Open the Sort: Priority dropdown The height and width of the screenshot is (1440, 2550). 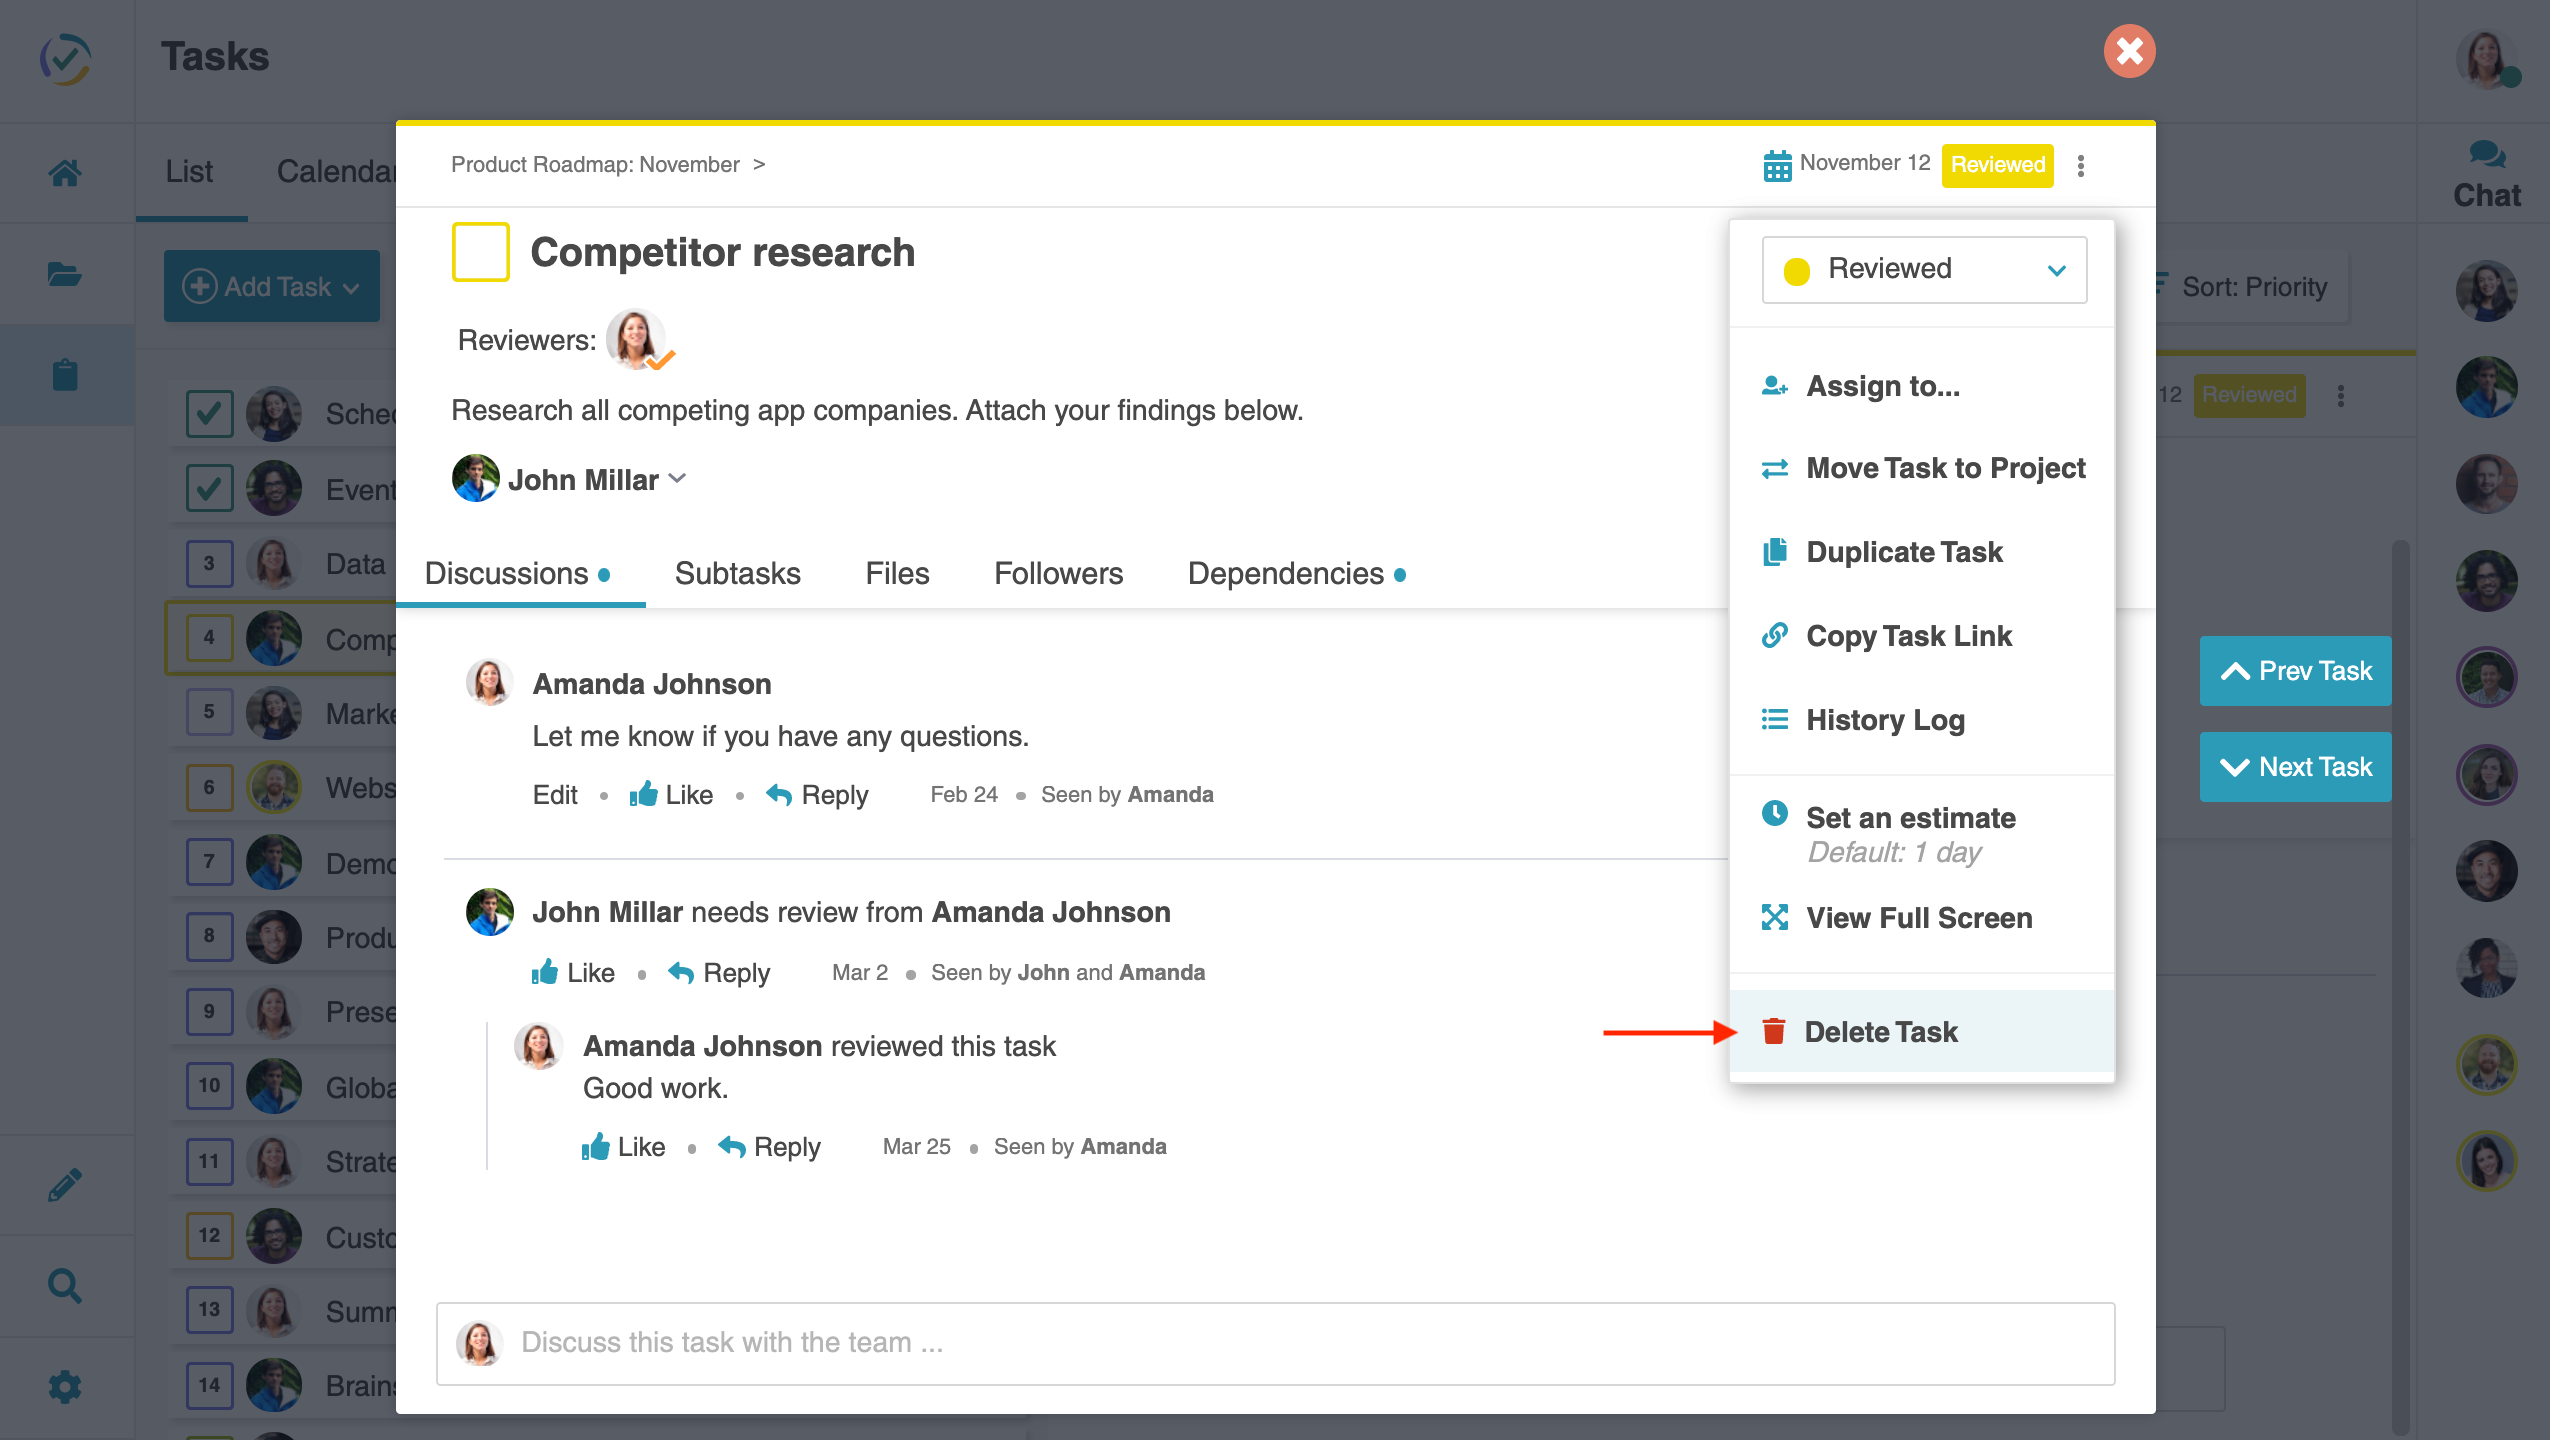pyautogui.click(x=2251, y=287)
